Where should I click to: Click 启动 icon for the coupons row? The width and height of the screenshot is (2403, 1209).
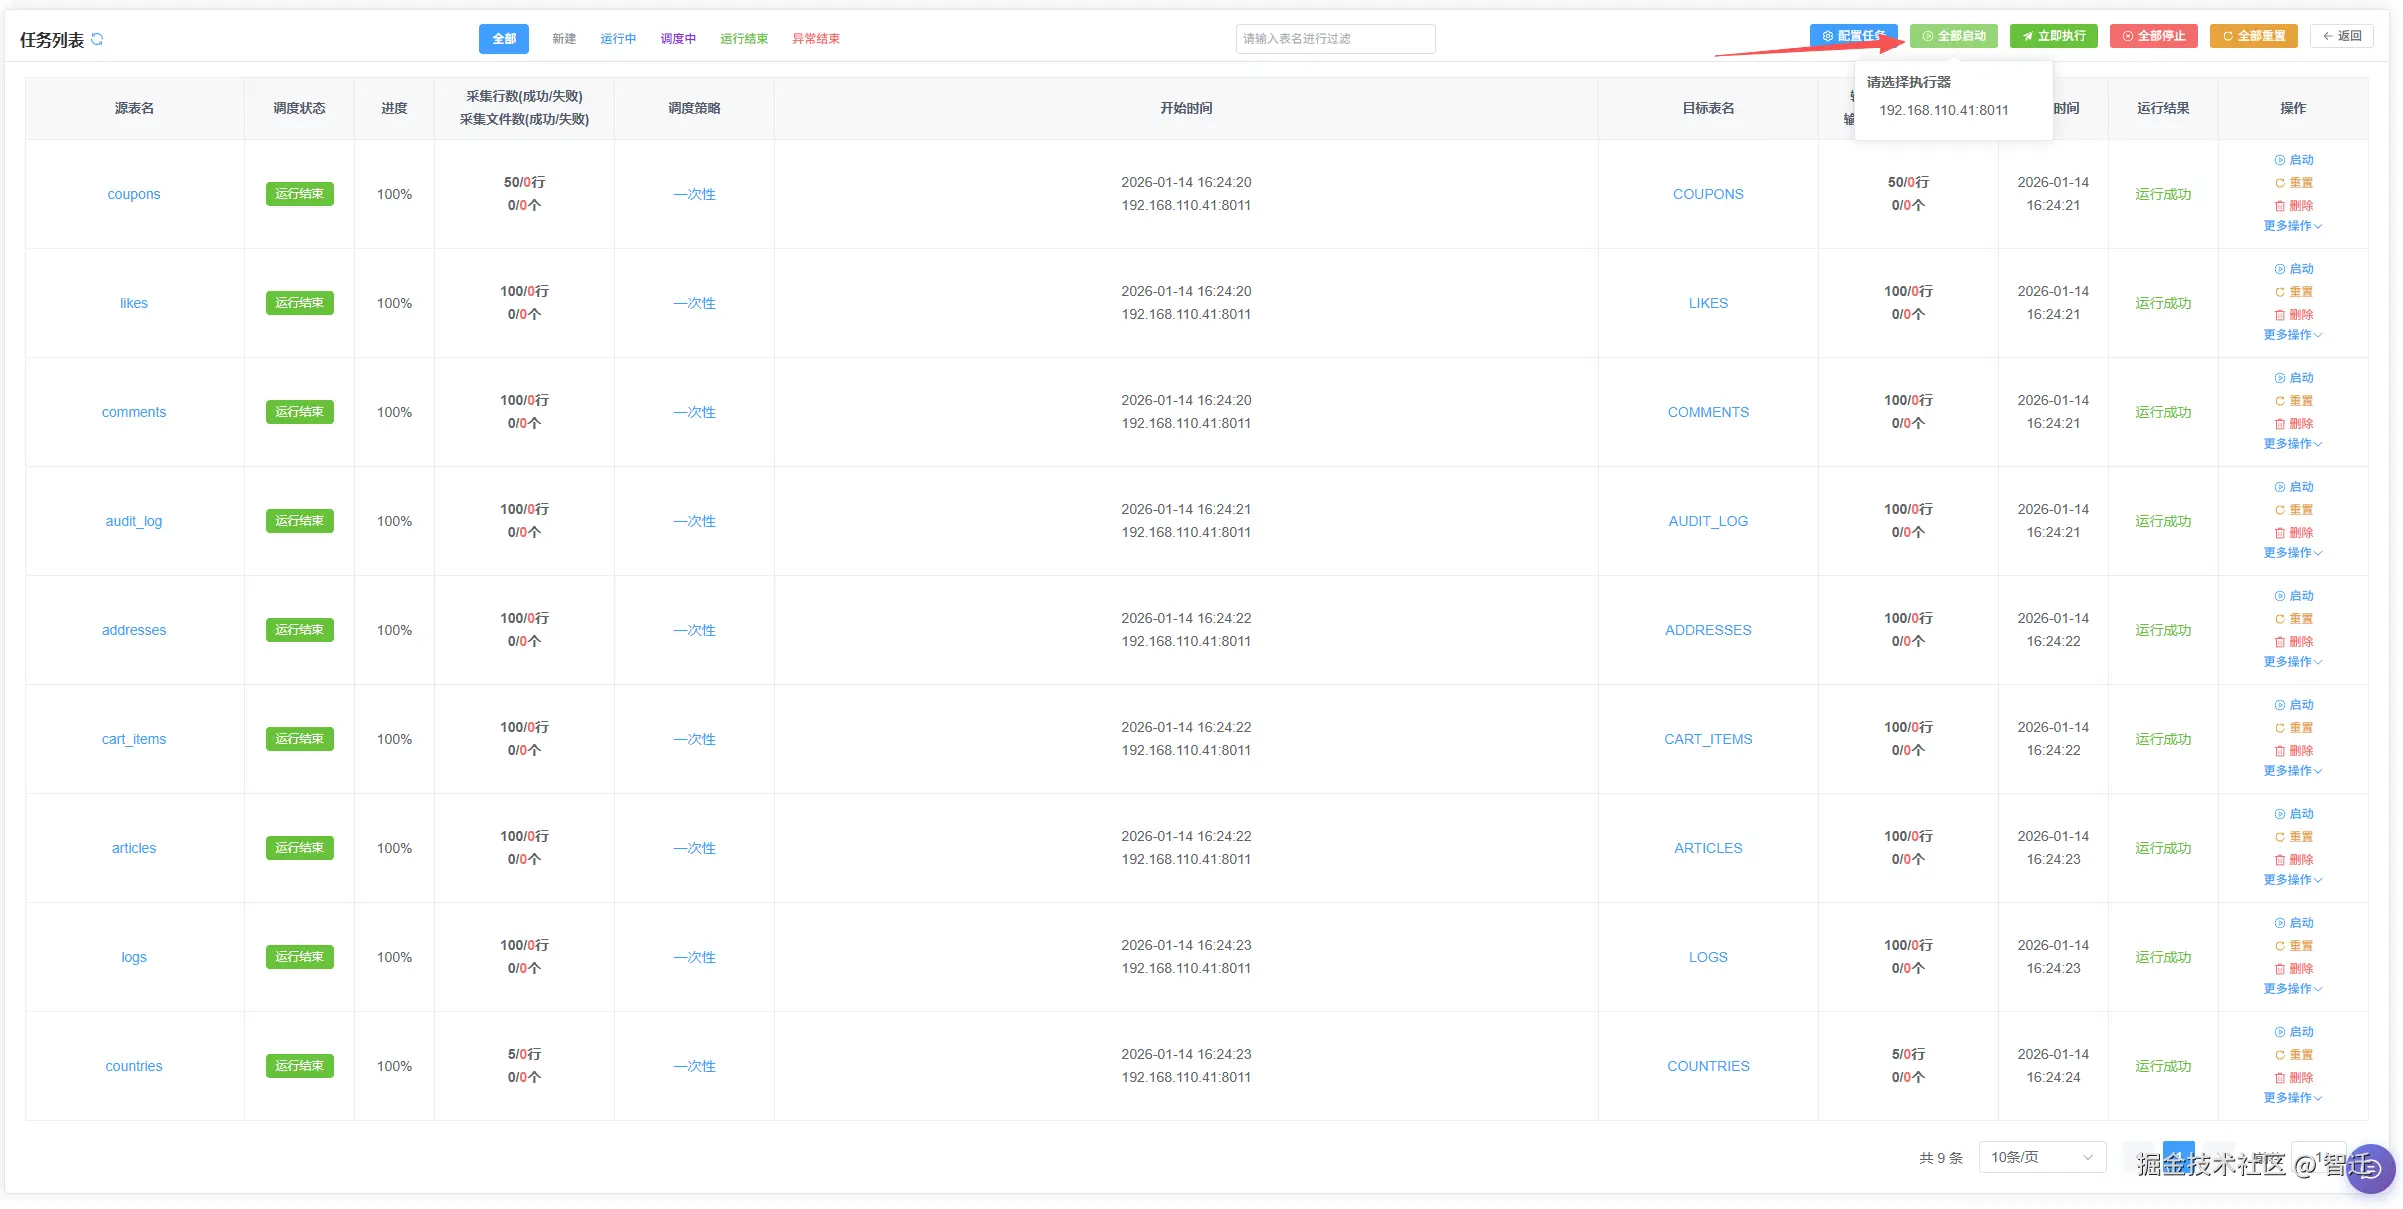click(x=2280, y=160)
